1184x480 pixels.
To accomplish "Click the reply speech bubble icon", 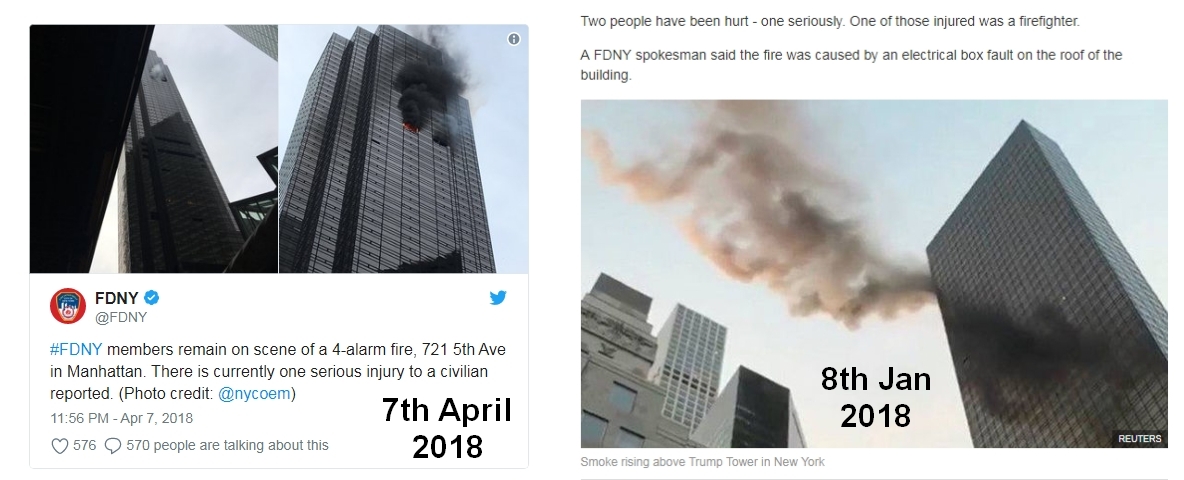I will point(113,446).
